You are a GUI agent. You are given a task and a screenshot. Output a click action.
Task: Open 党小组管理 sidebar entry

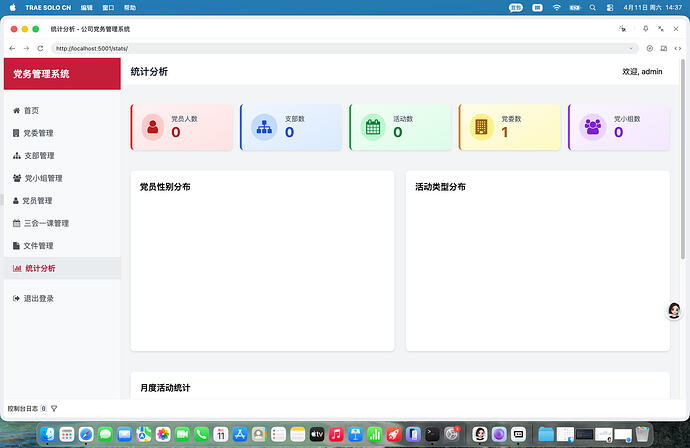62,178
